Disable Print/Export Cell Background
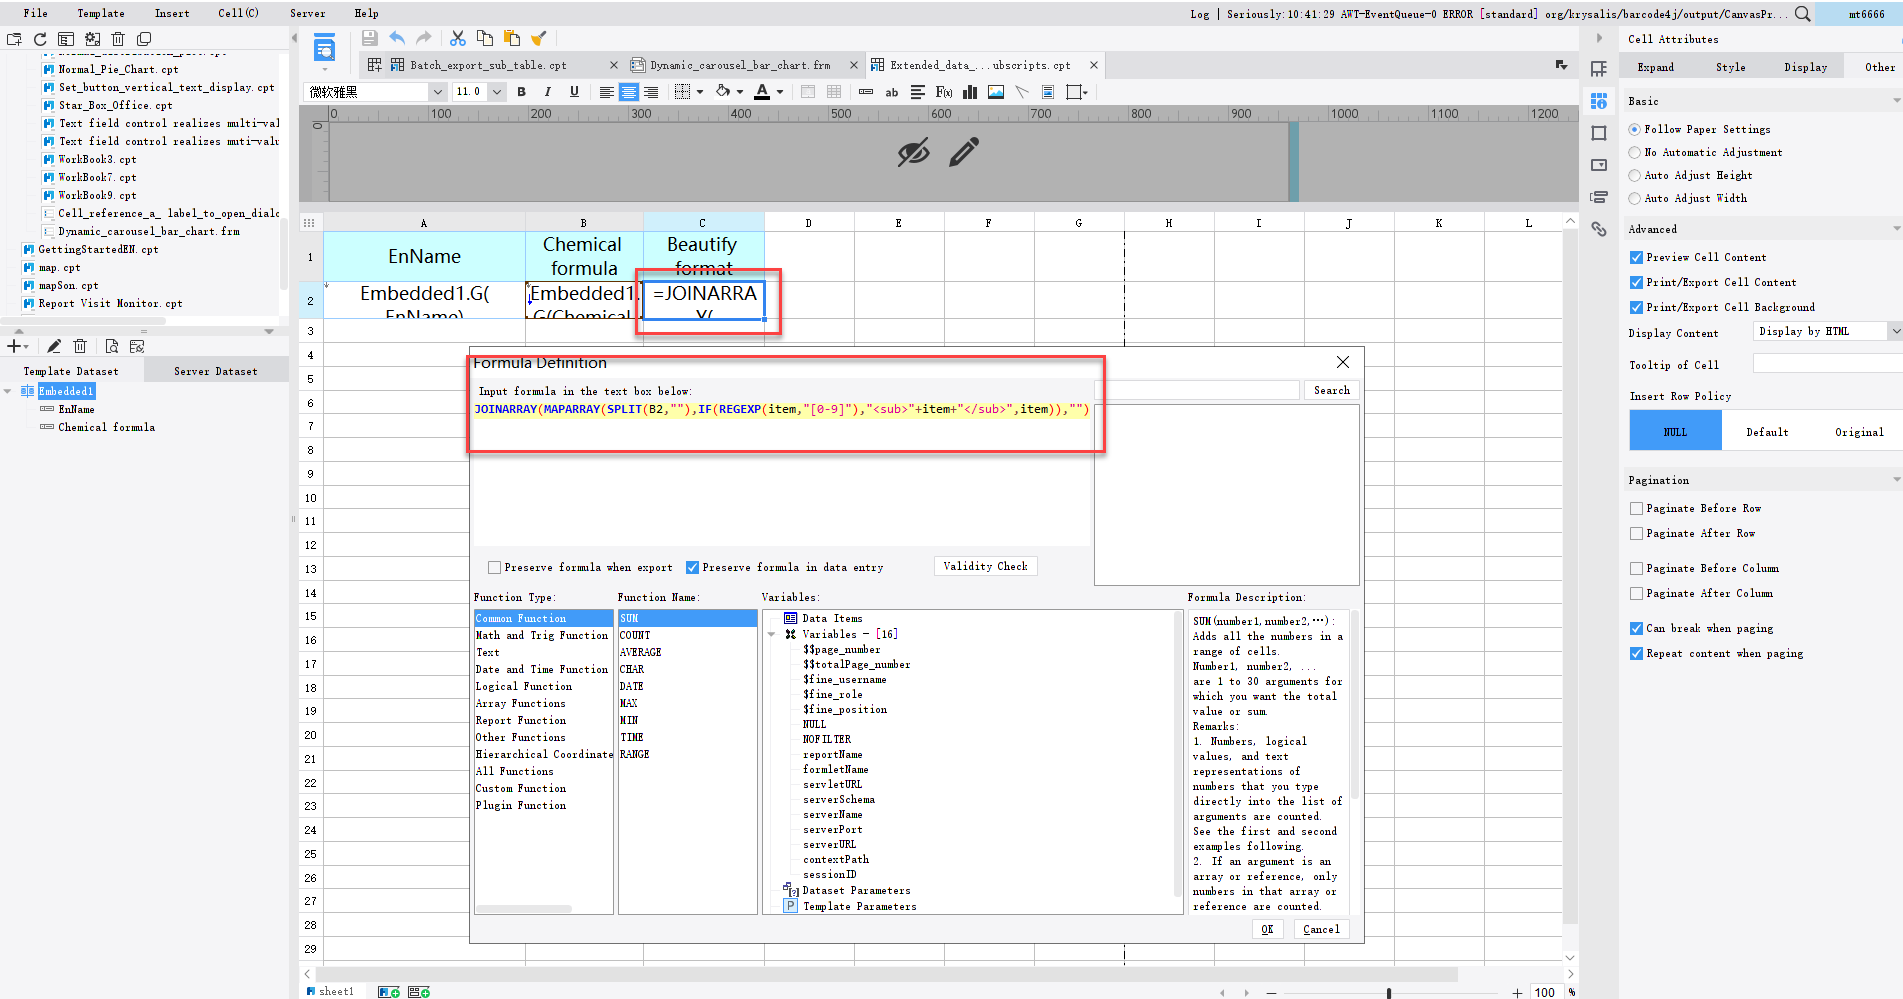 [1636, 307]
